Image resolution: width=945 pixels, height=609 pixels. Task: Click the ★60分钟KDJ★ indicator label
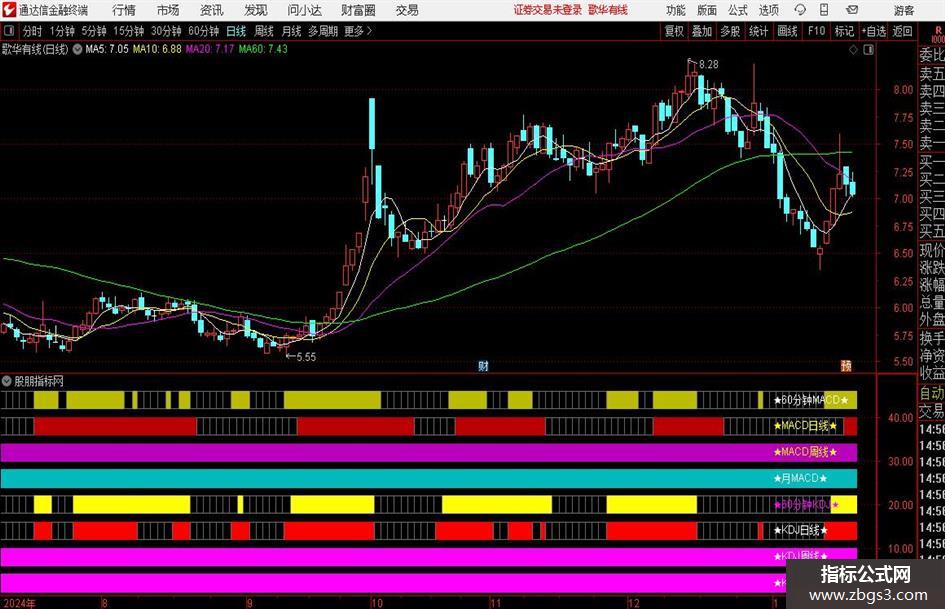pos(806,505)
